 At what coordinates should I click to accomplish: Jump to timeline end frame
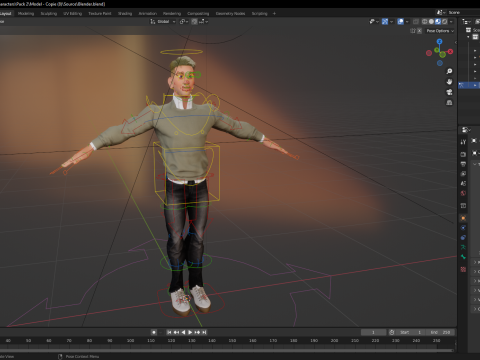(x=204, y=332)
